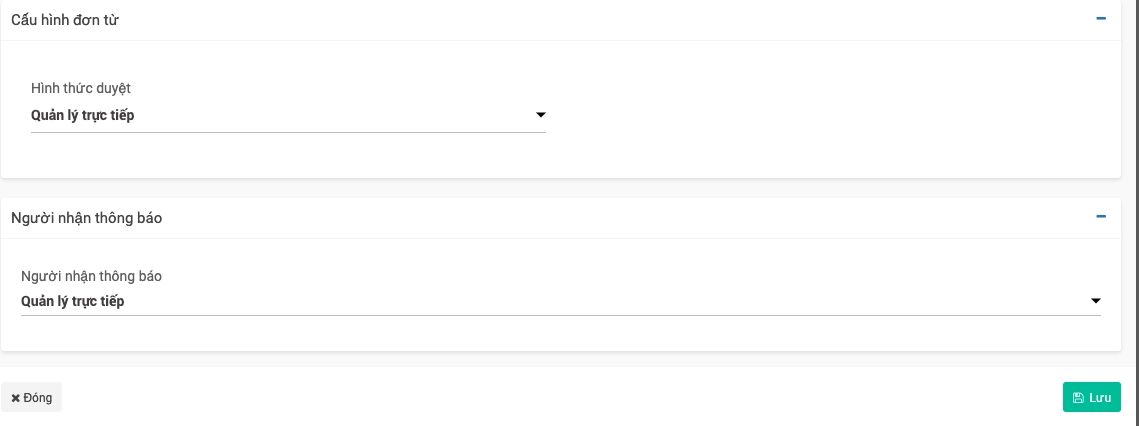The height and width of the screenshot is (426, 1139).
Task: Select the Người nhận thông báo combo box
Action: click(560, 301)
